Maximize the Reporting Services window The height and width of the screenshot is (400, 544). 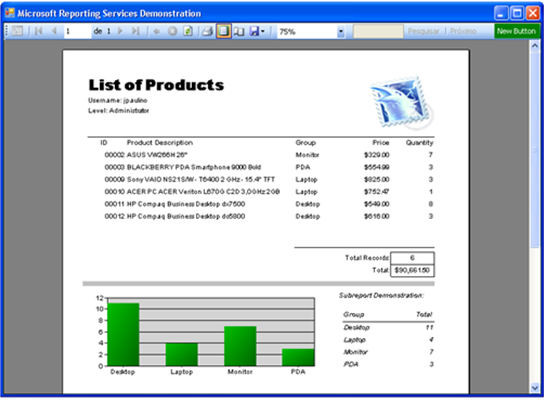[517, 13]
